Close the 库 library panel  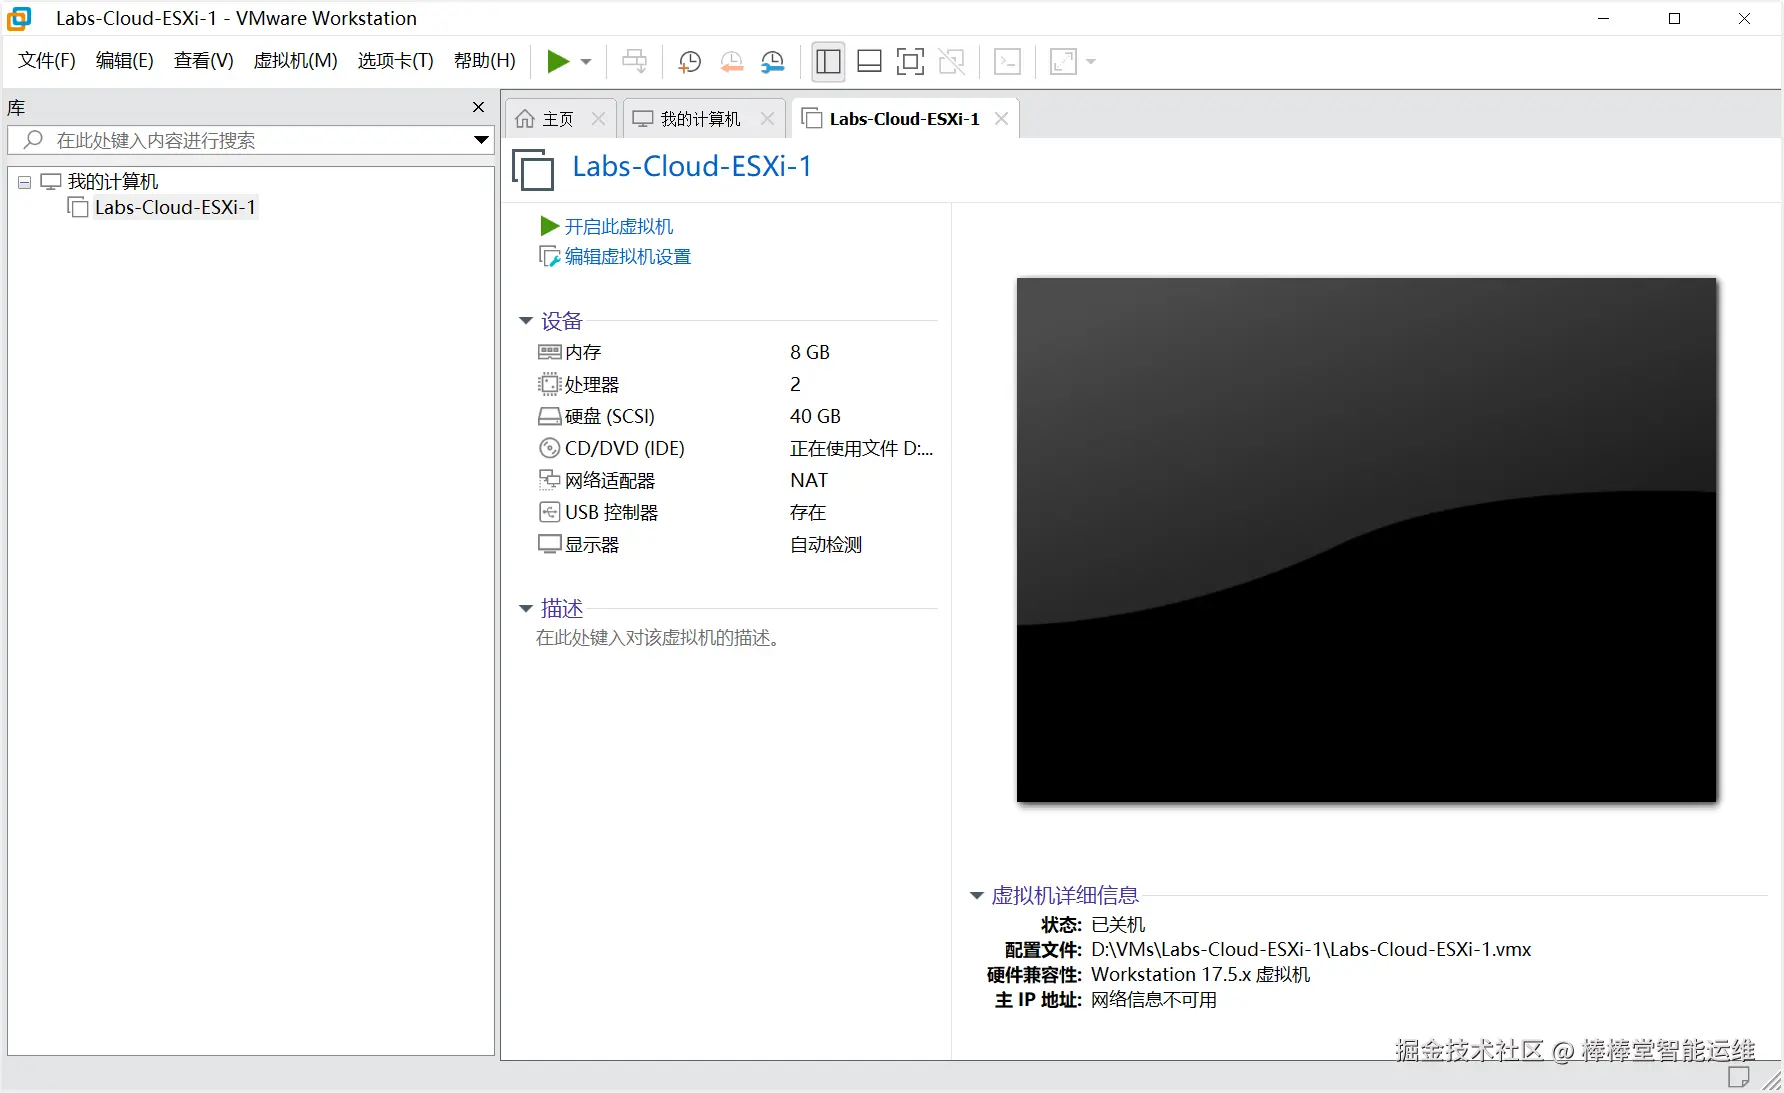click(x=478, y=107)
